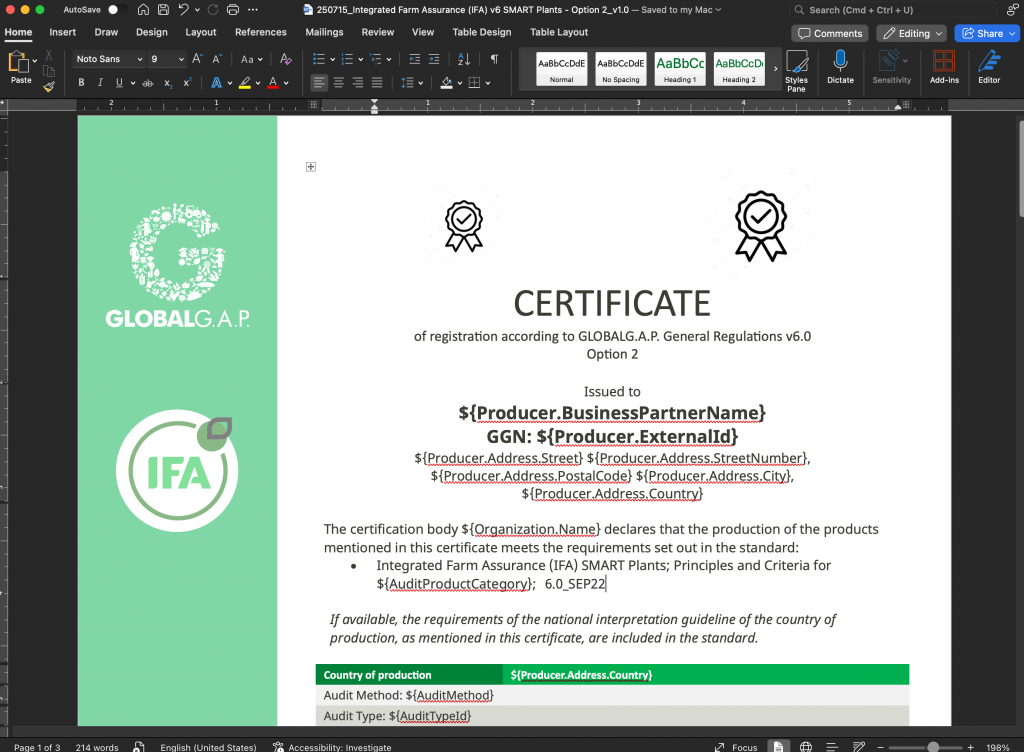Viewport: 1024px width, 752px height.
Task: Toggle italic formatting
Action: click(100, 83)
